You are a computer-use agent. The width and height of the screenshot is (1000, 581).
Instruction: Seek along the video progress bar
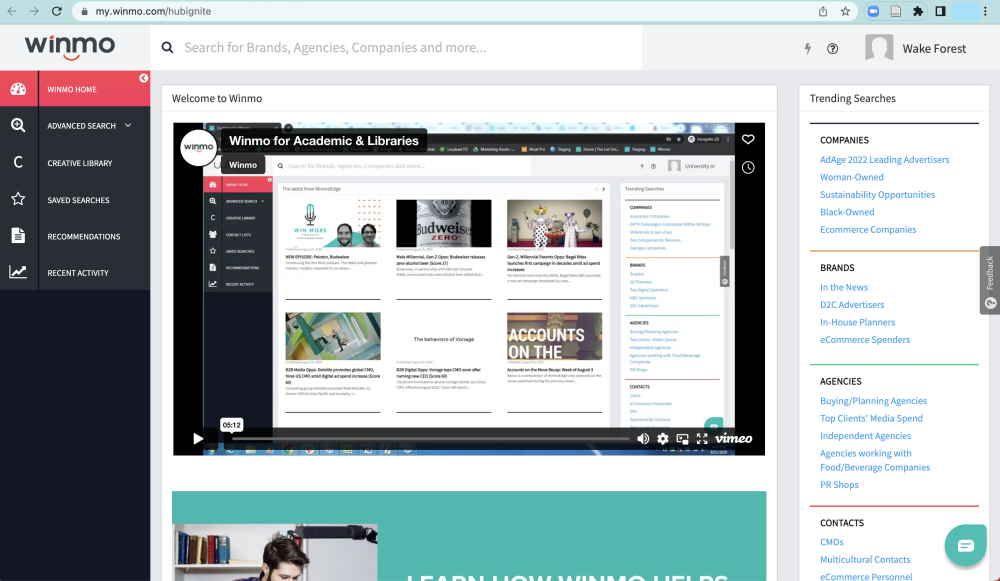(430, 439)
